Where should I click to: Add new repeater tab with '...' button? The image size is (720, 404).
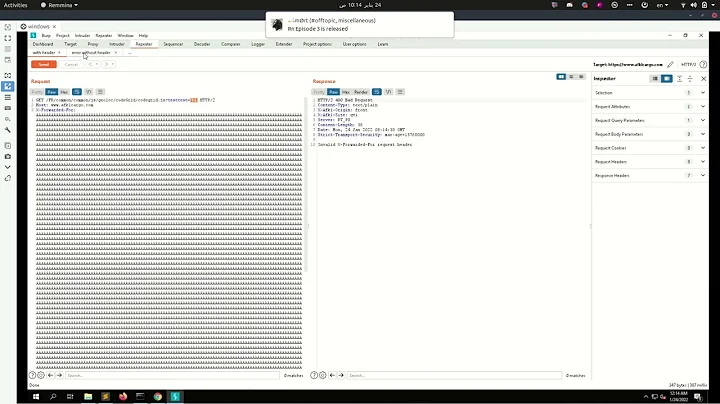pos(130,53)
